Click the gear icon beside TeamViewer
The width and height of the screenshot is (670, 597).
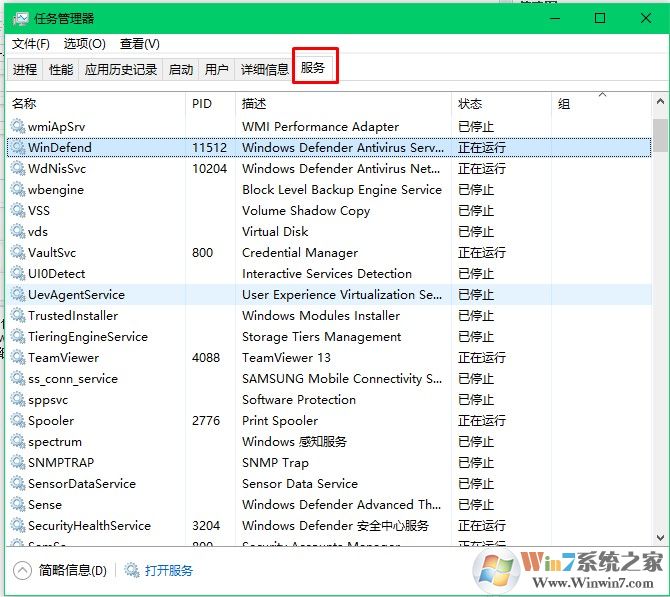(x=18, y=357)
